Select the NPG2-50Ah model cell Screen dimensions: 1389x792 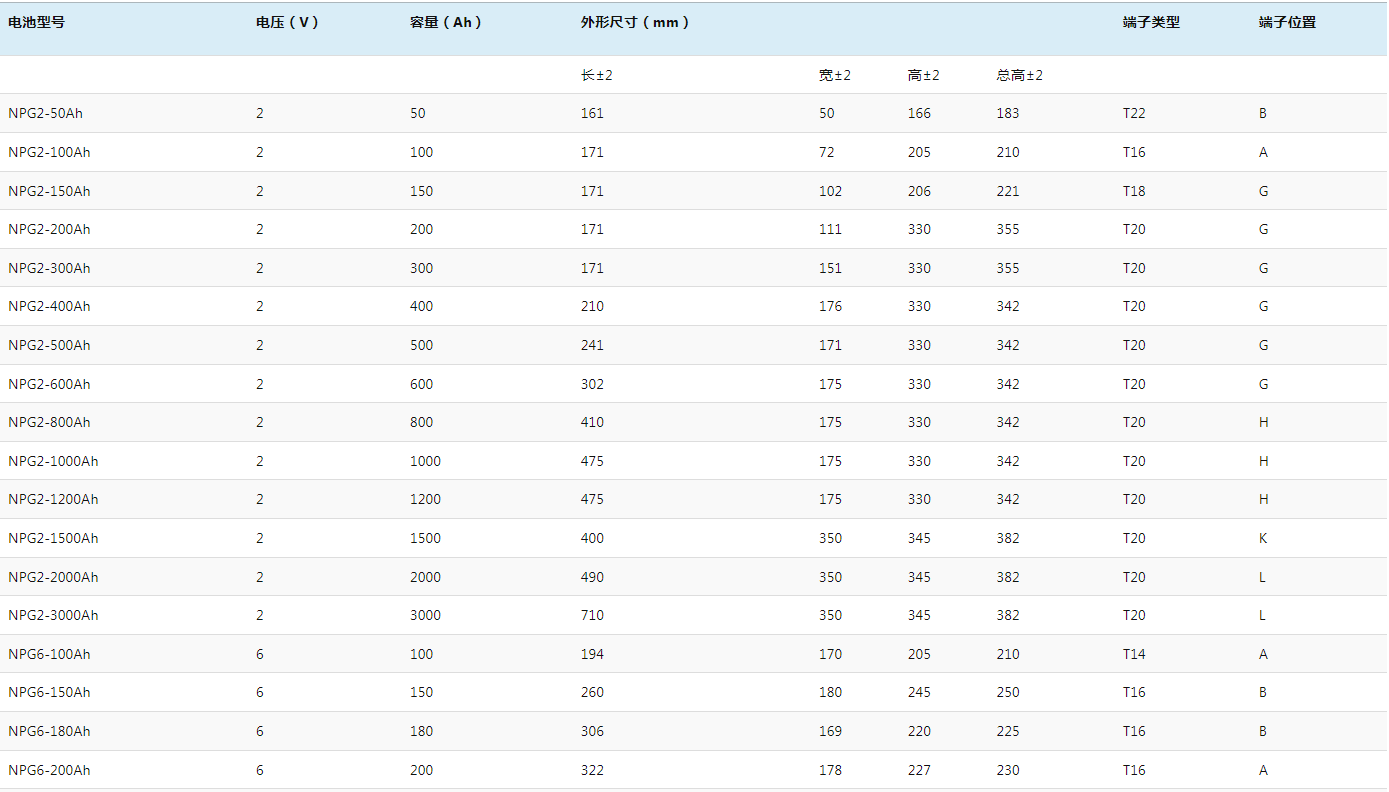point(45,113)
